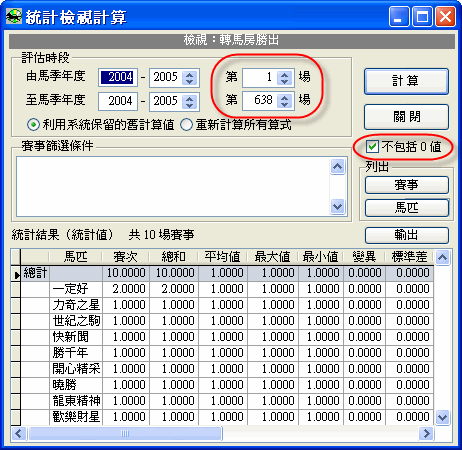
Task: List horses with the 馬匹 button
Action: pyautogui.click(x=407, y=208)
